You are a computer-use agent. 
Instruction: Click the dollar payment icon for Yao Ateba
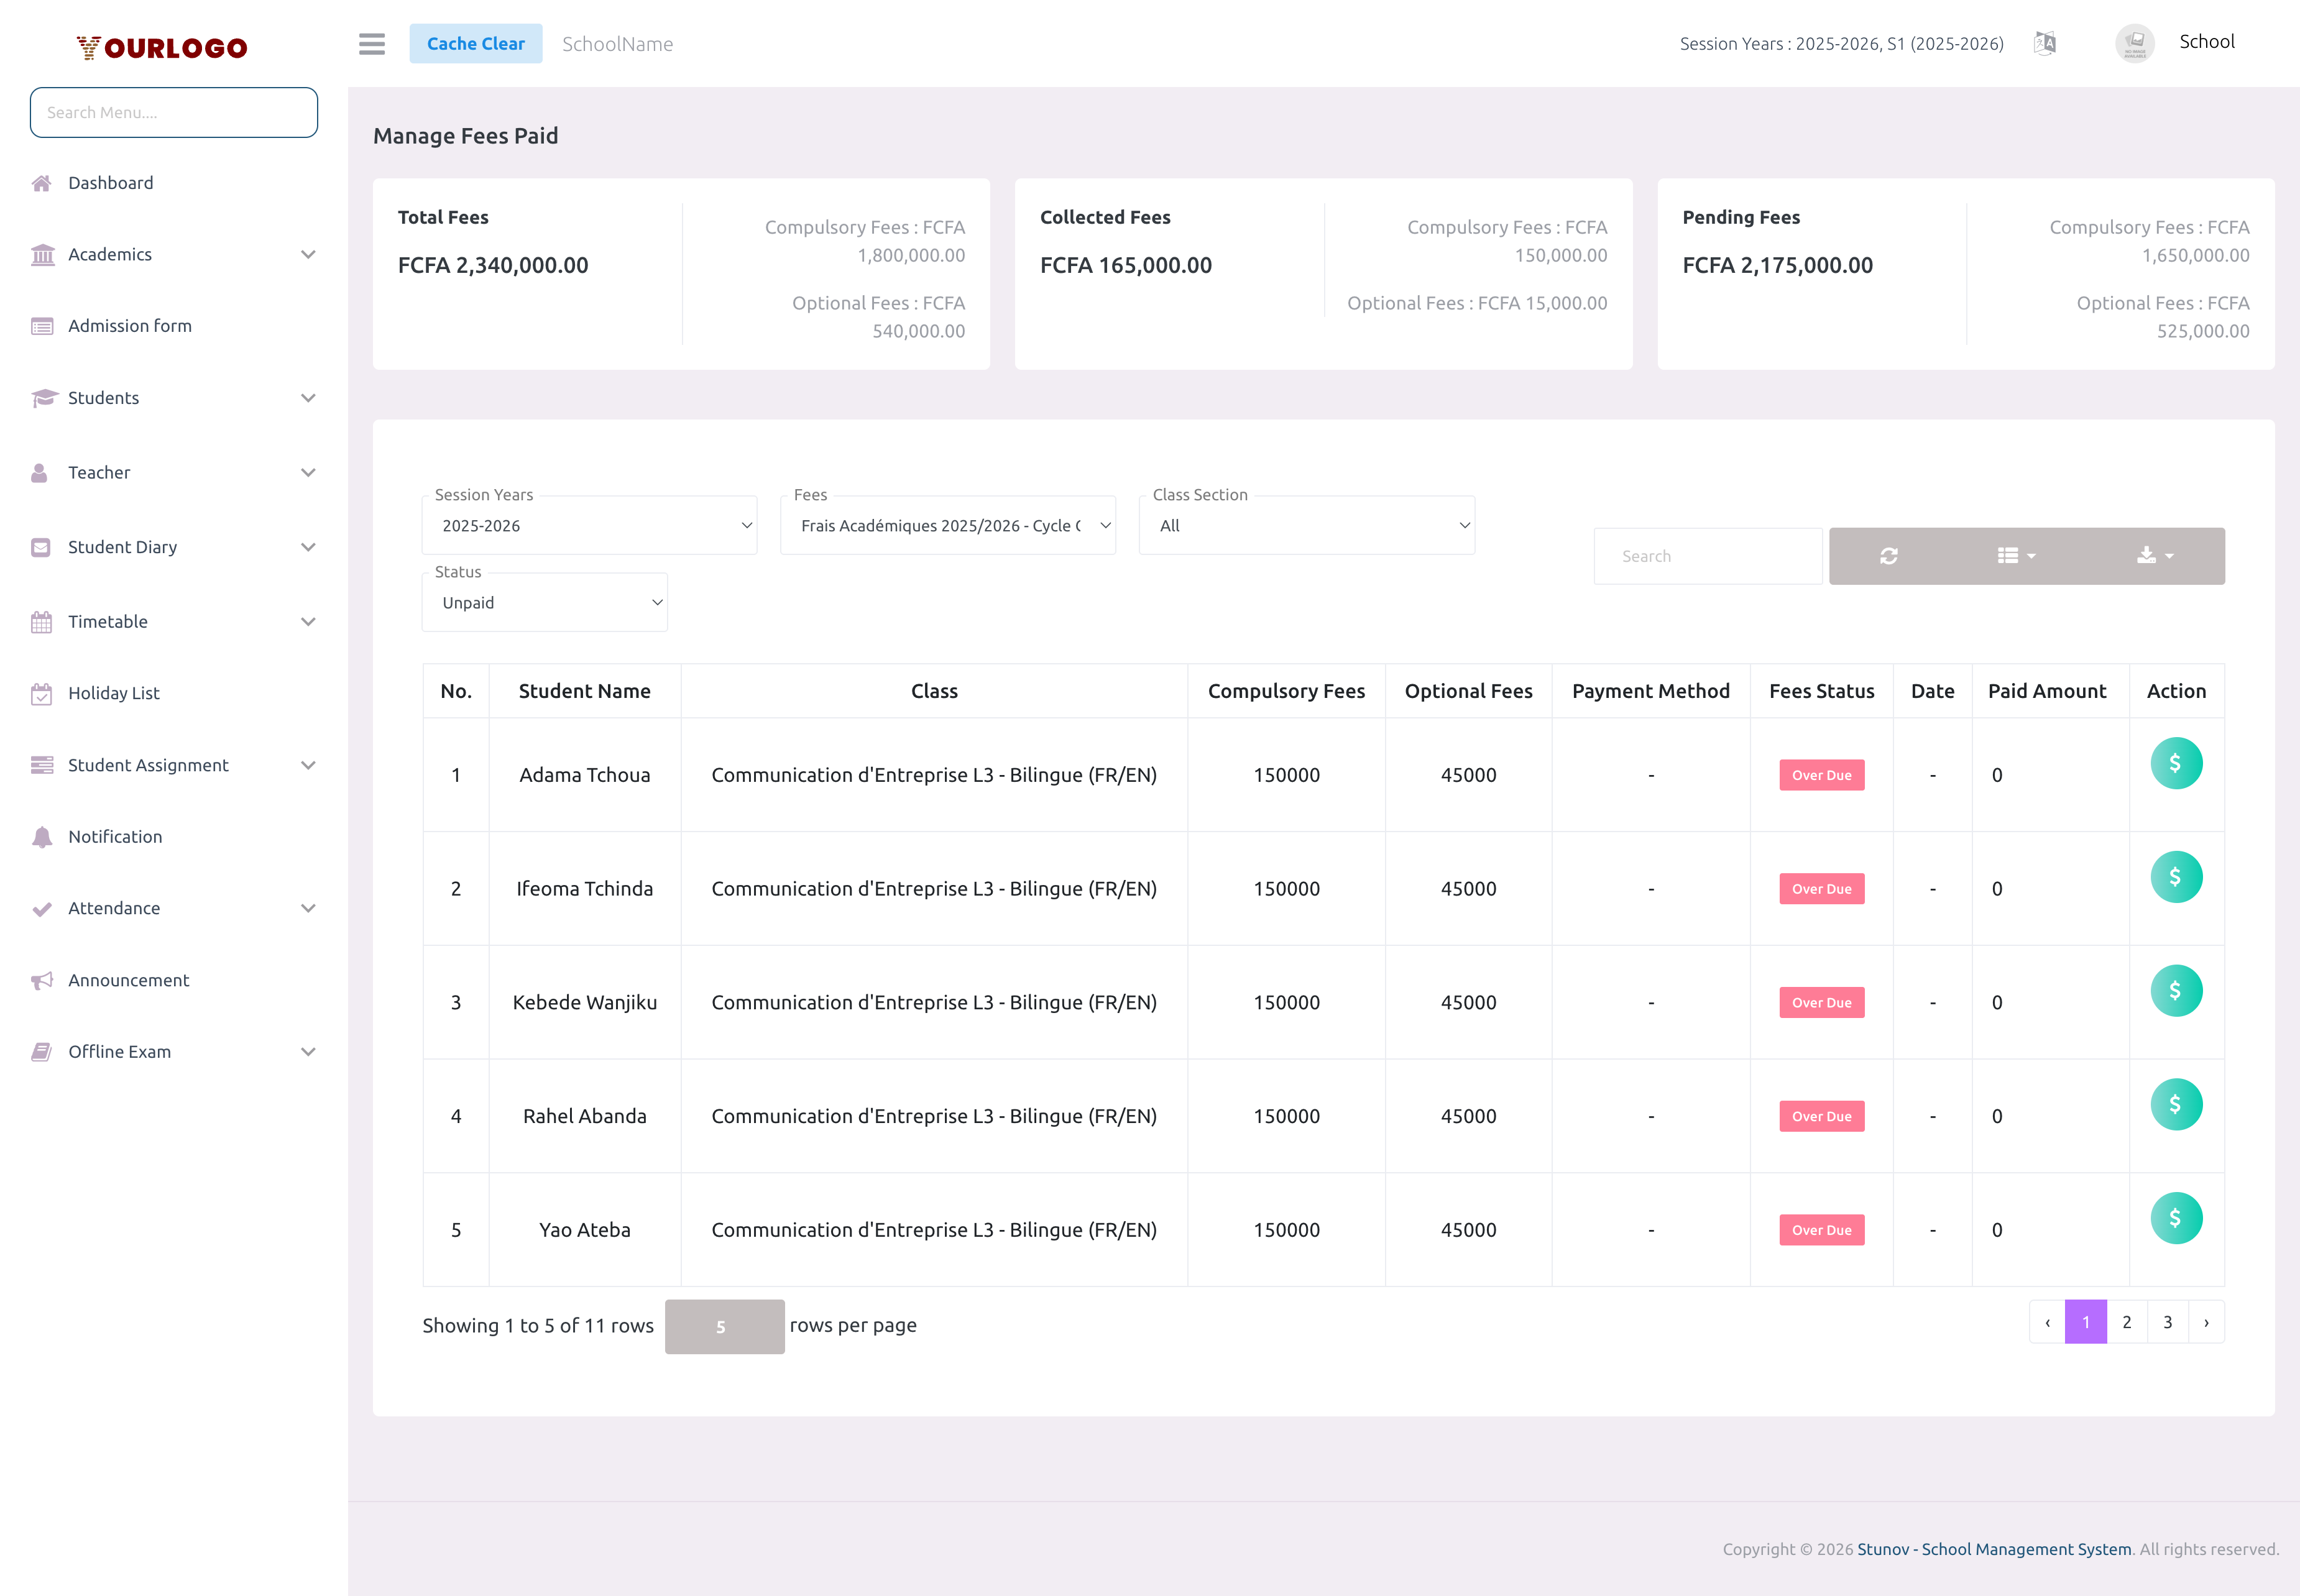click(x=2176, y=1217)
